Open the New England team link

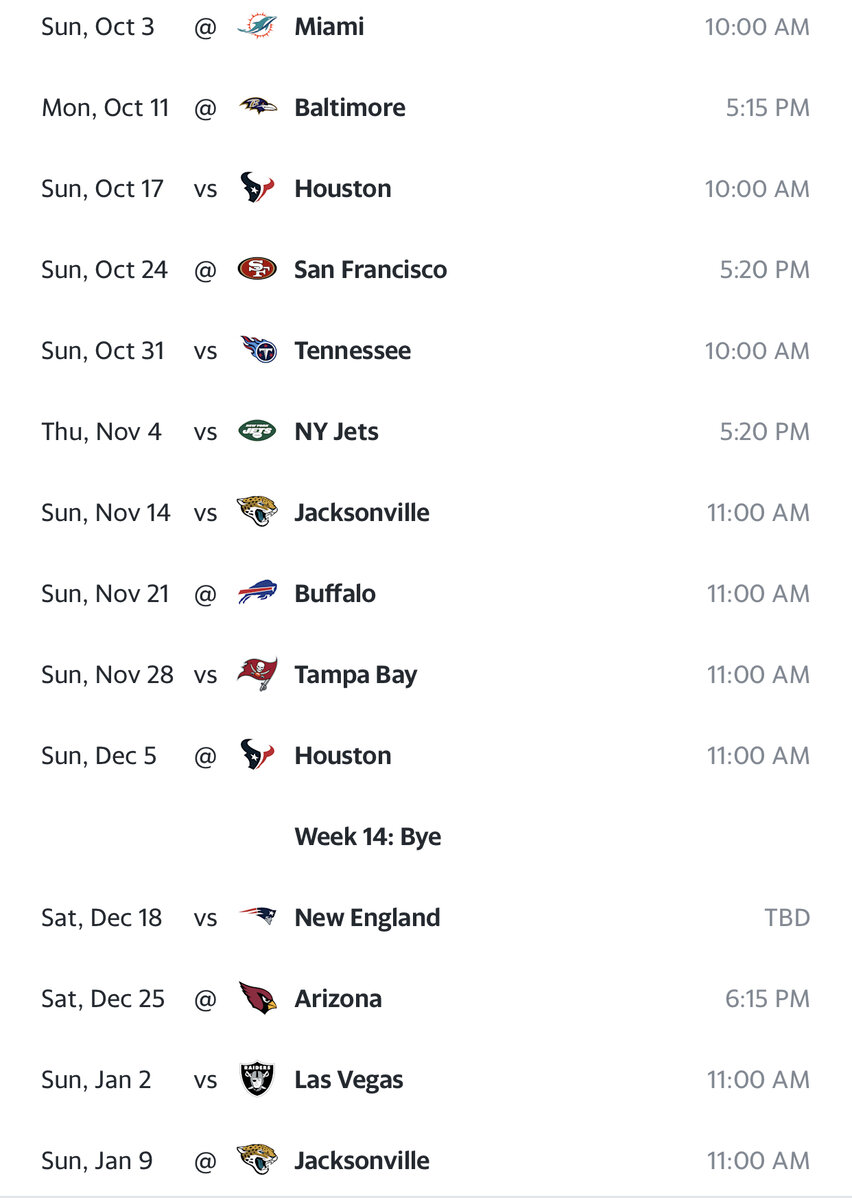(x=367, y=918)
